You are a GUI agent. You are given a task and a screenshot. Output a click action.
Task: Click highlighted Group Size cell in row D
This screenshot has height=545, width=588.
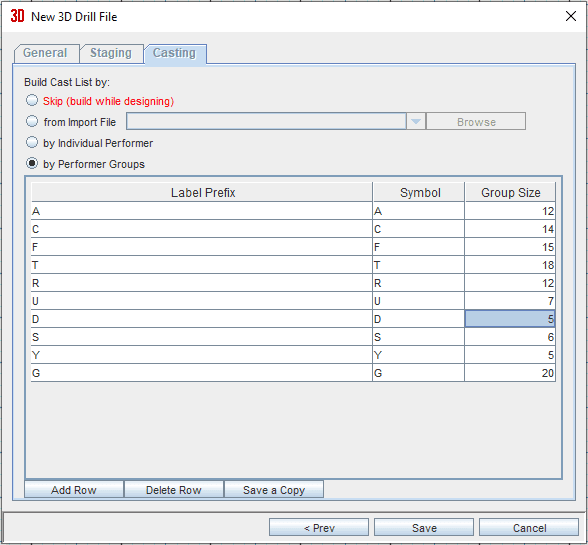point(510,319)
